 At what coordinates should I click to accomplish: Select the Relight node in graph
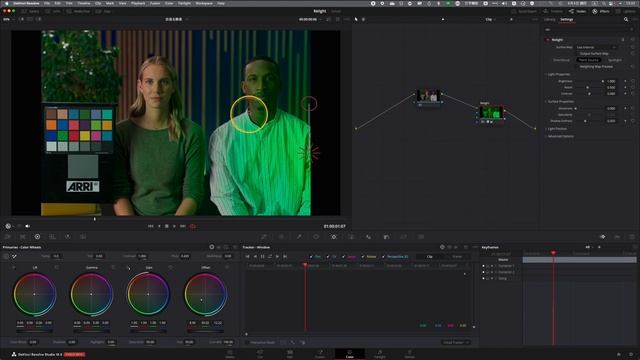point(491,113)
